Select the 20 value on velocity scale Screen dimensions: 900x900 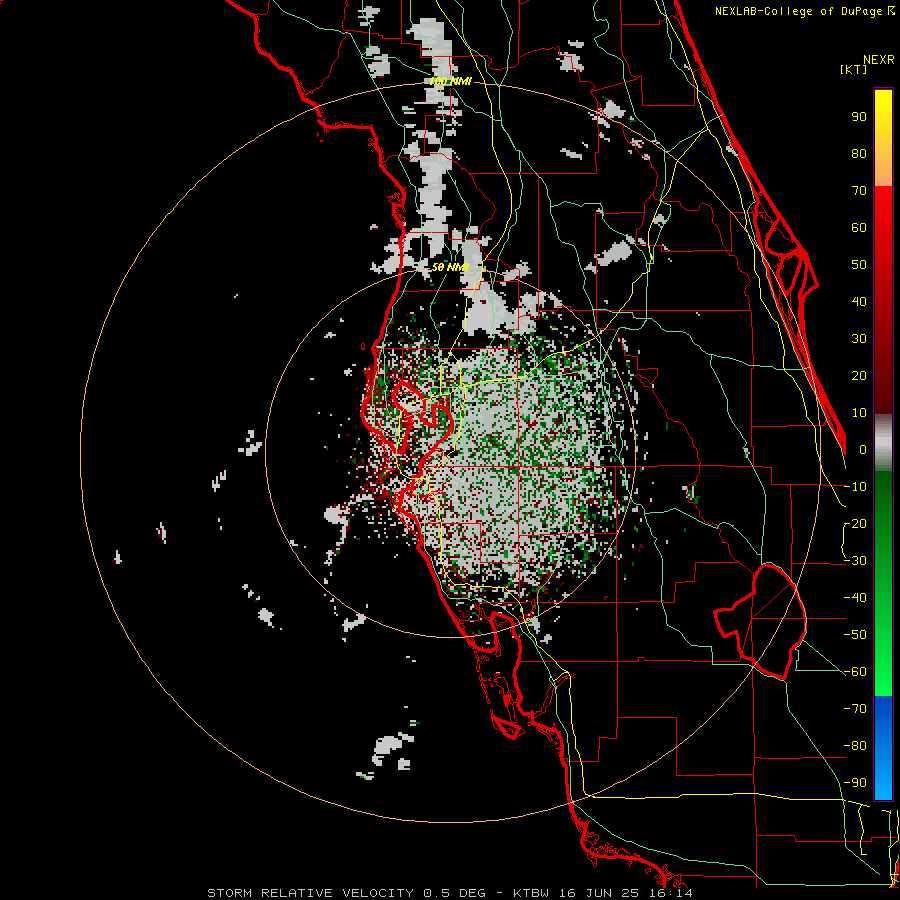click(859, 376)
